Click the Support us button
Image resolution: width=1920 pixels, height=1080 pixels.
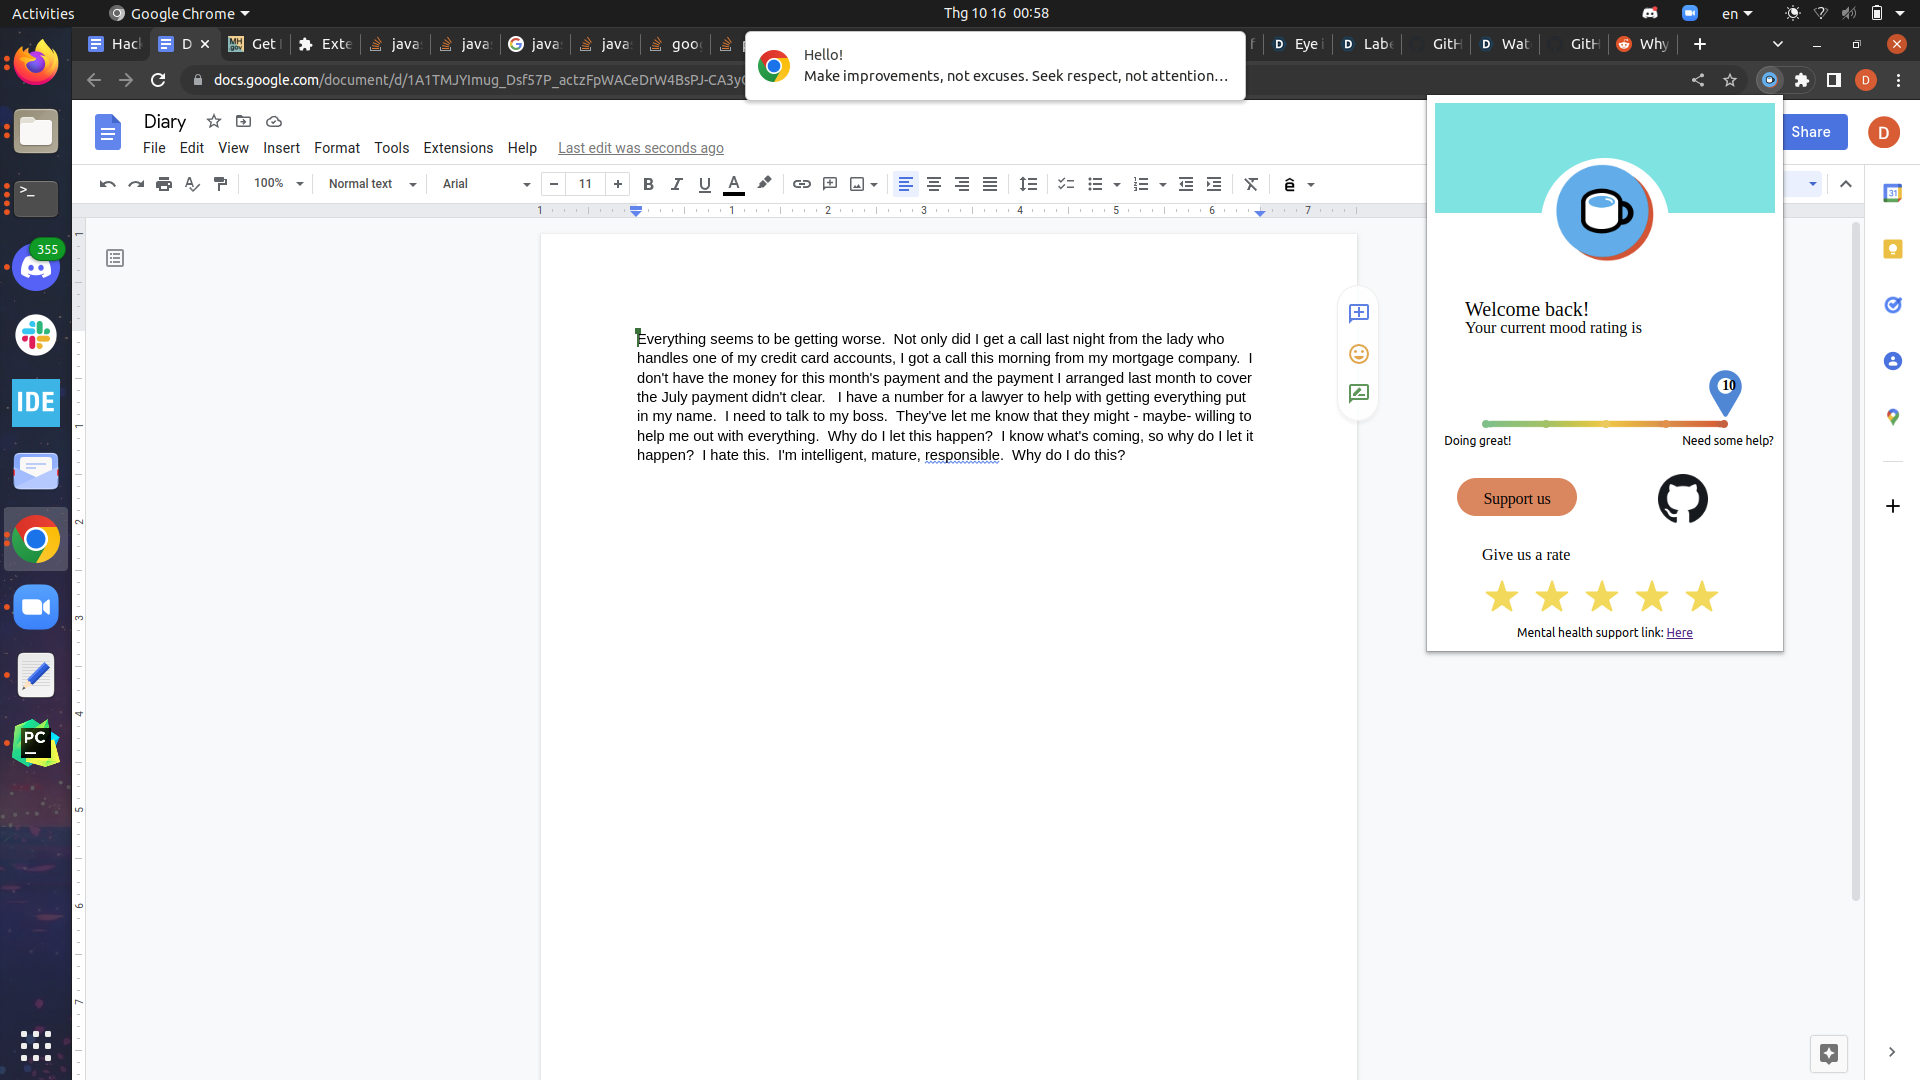pos(1516,498)
